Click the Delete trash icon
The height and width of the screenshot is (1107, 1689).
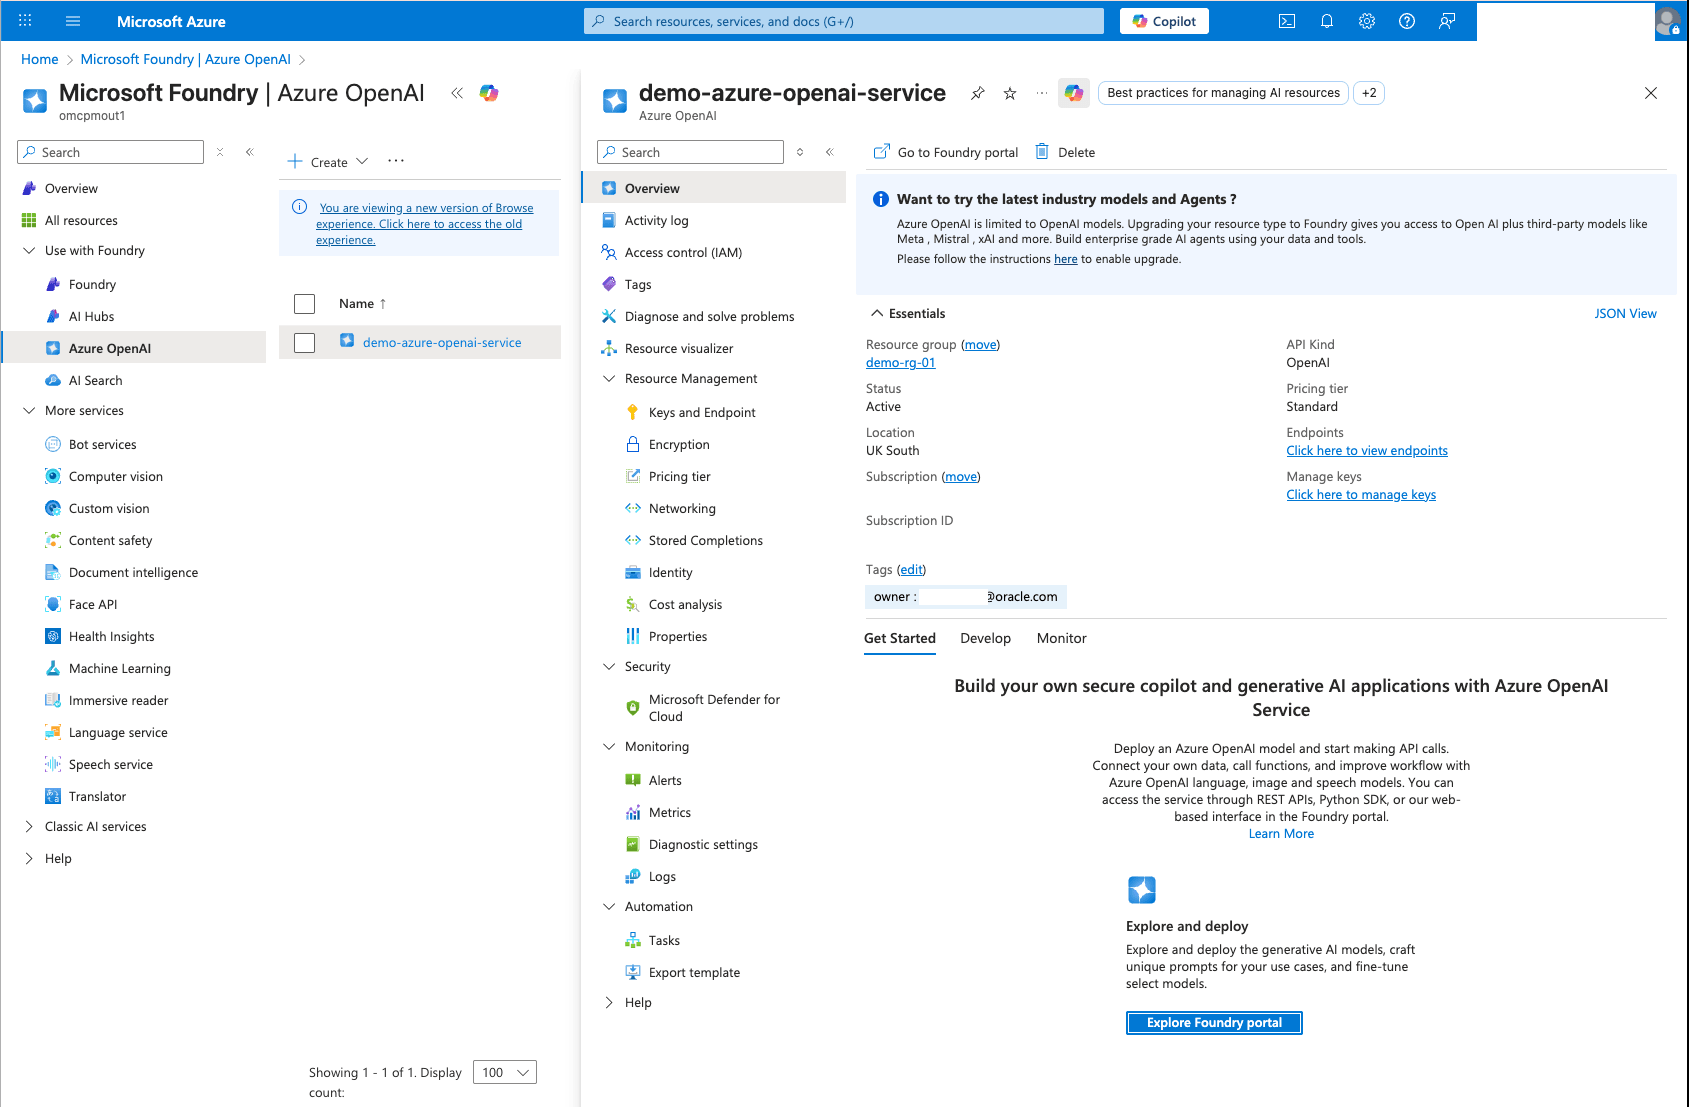(1042, 152)
